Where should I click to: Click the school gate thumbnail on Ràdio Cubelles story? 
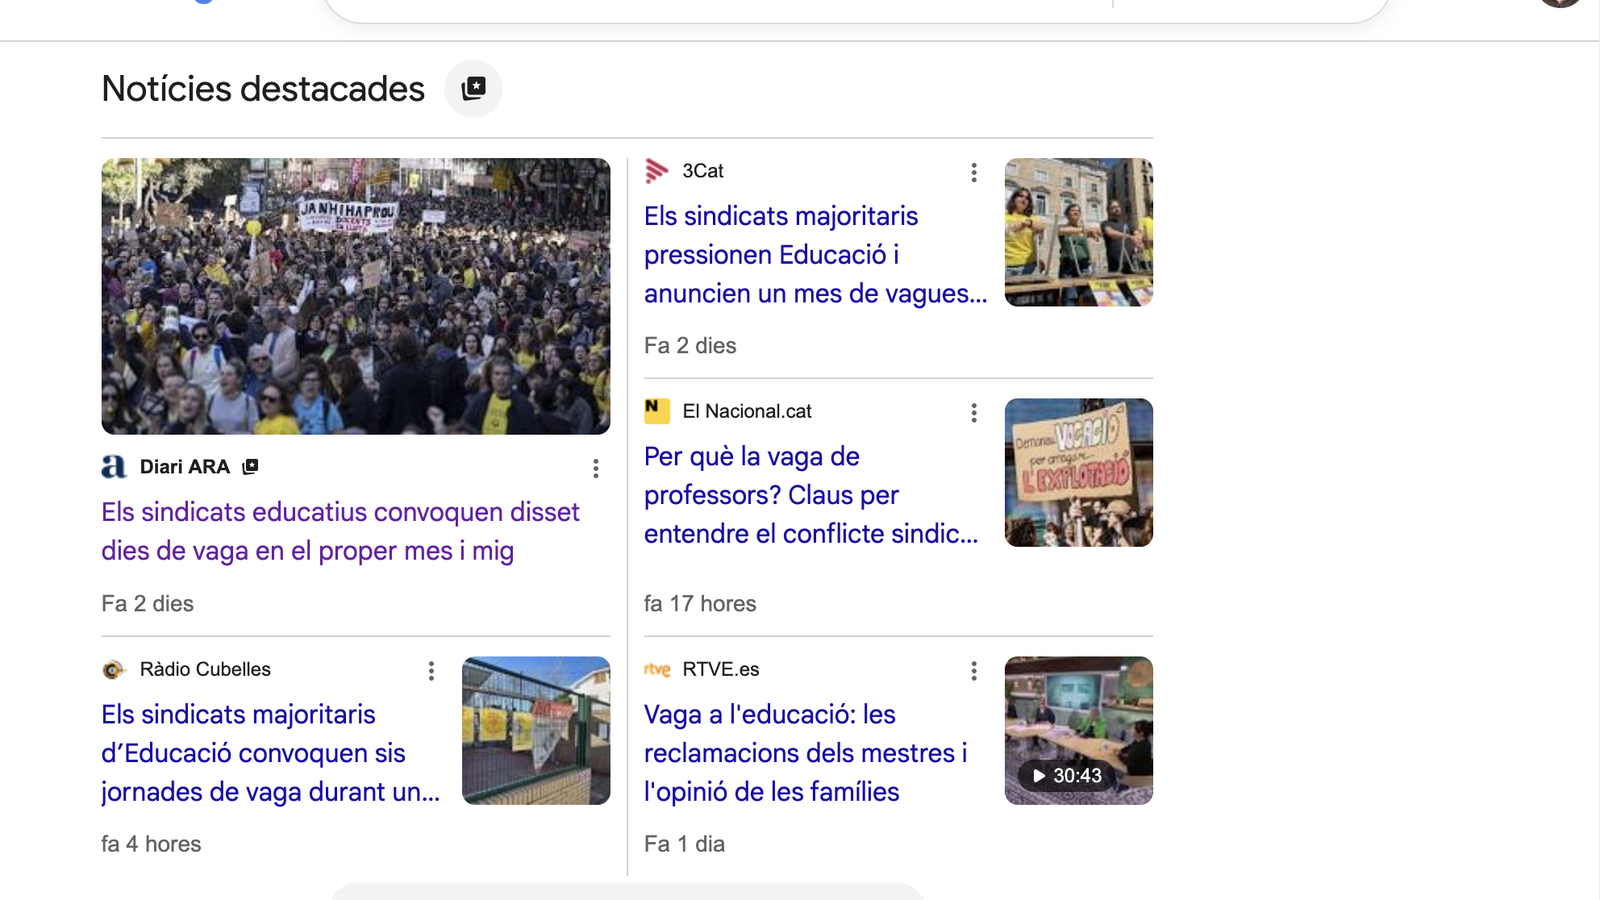pos(536,730)
